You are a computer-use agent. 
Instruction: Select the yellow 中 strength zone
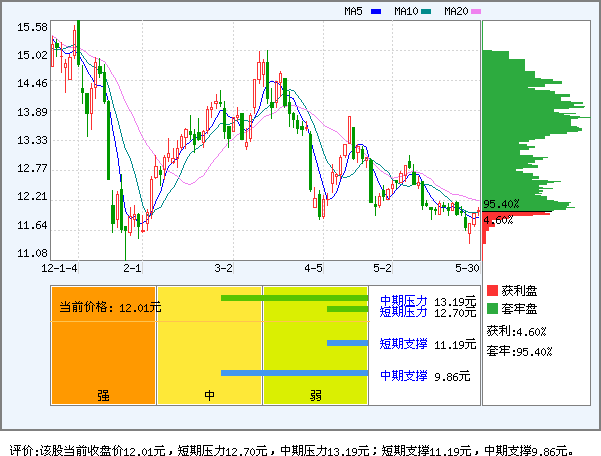click(x=209, y=345)
